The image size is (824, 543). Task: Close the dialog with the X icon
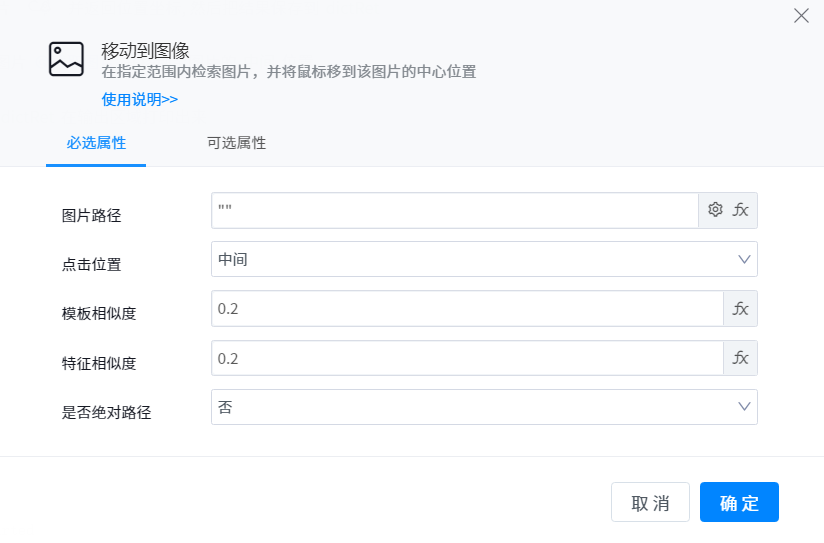pyautogui.click(x=801, y=16)
